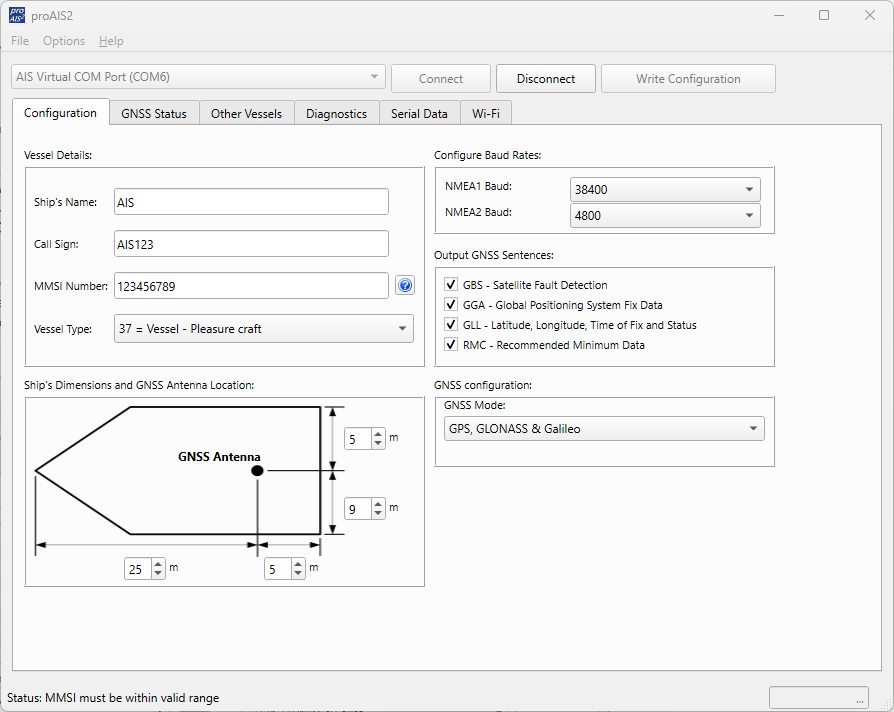Click the Disconnect button
Viewport: 894px width, 712px height.
546,79
